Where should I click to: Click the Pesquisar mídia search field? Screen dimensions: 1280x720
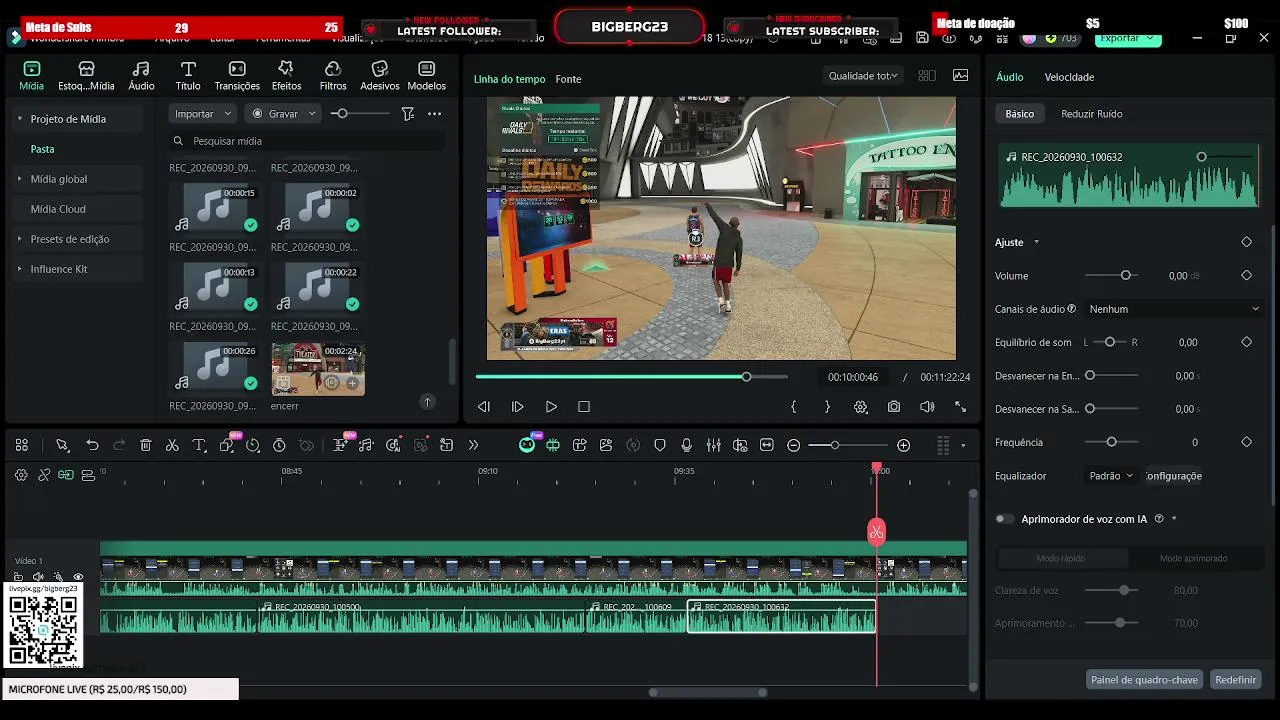[x=305, y=141]
